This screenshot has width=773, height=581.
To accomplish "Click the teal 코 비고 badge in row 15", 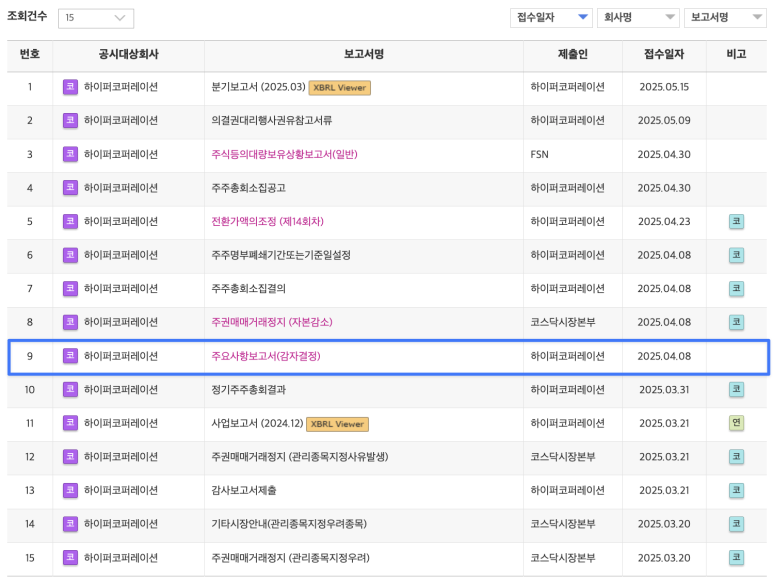I will click(737, 558).
